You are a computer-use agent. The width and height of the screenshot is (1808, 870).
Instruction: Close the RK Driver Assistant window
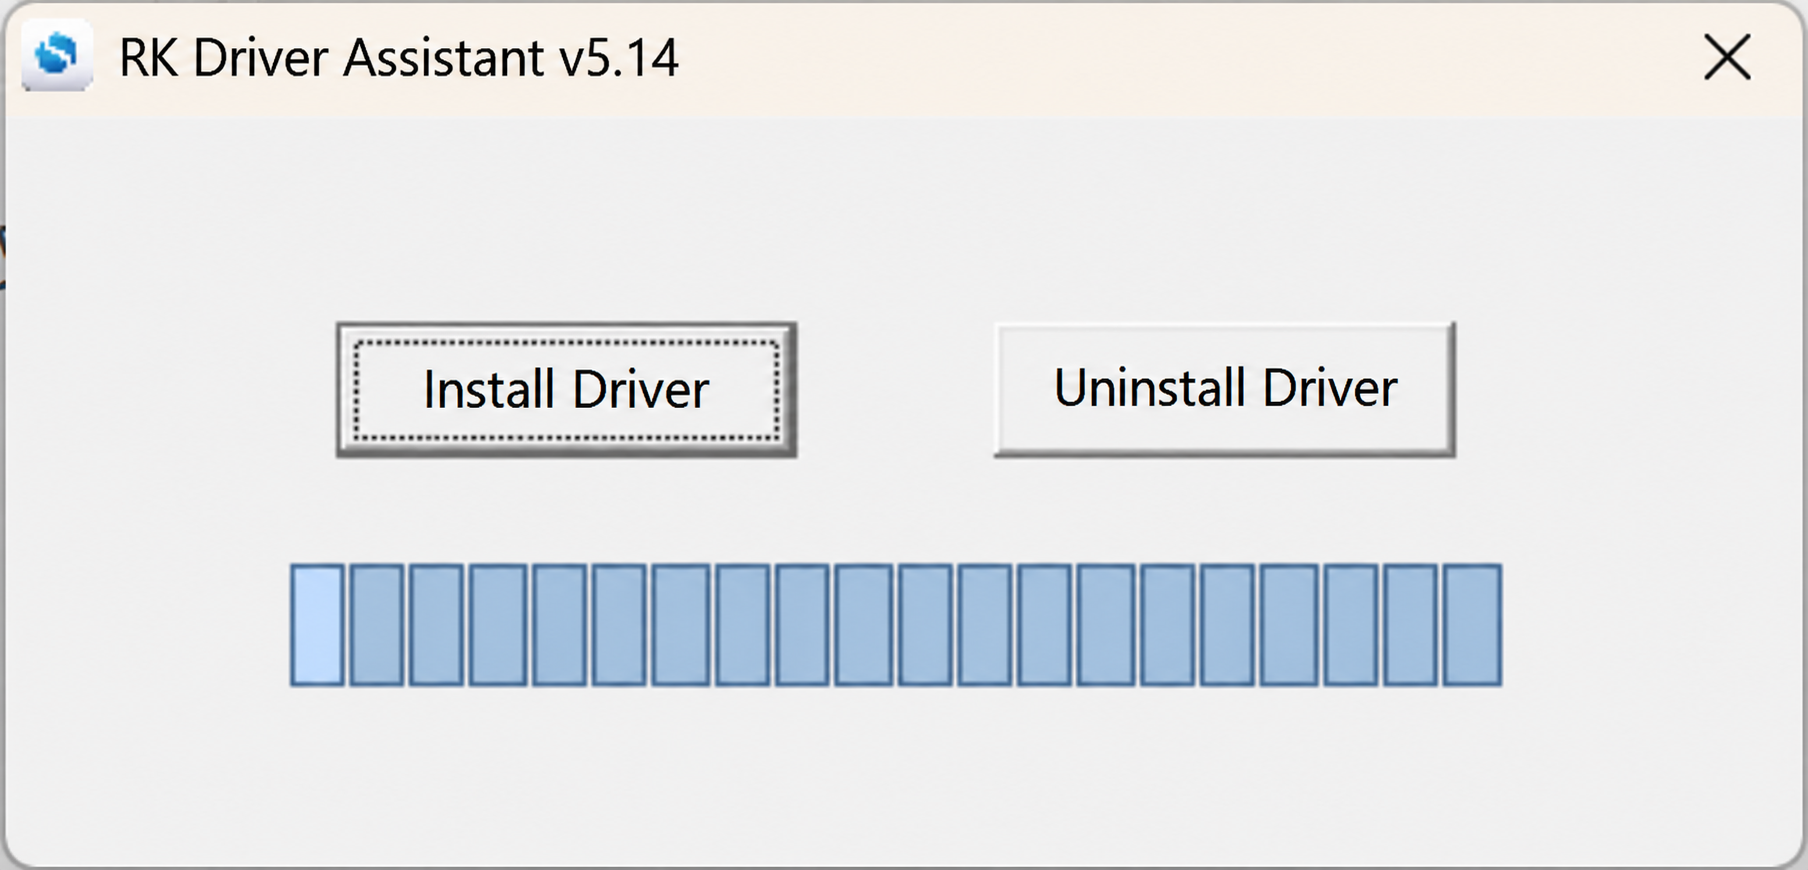[1727, 57]
